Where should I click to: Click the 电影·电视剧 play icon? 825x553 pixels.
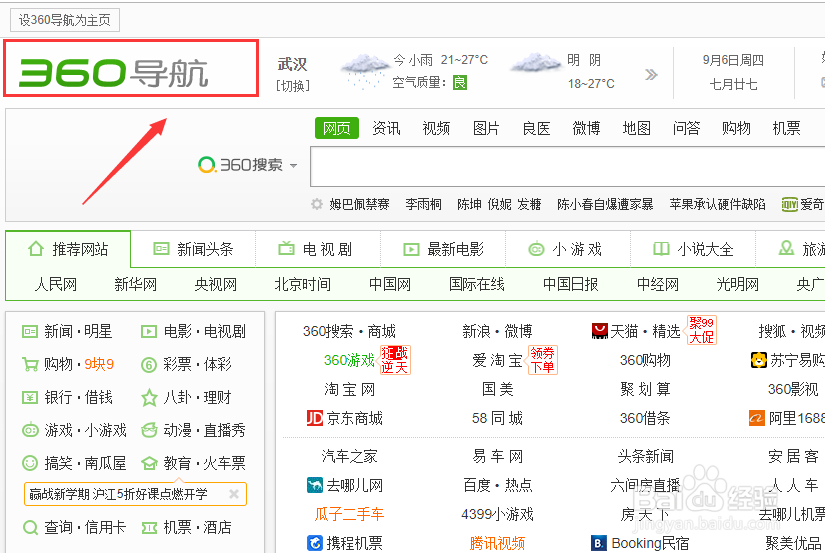[149, 331]
